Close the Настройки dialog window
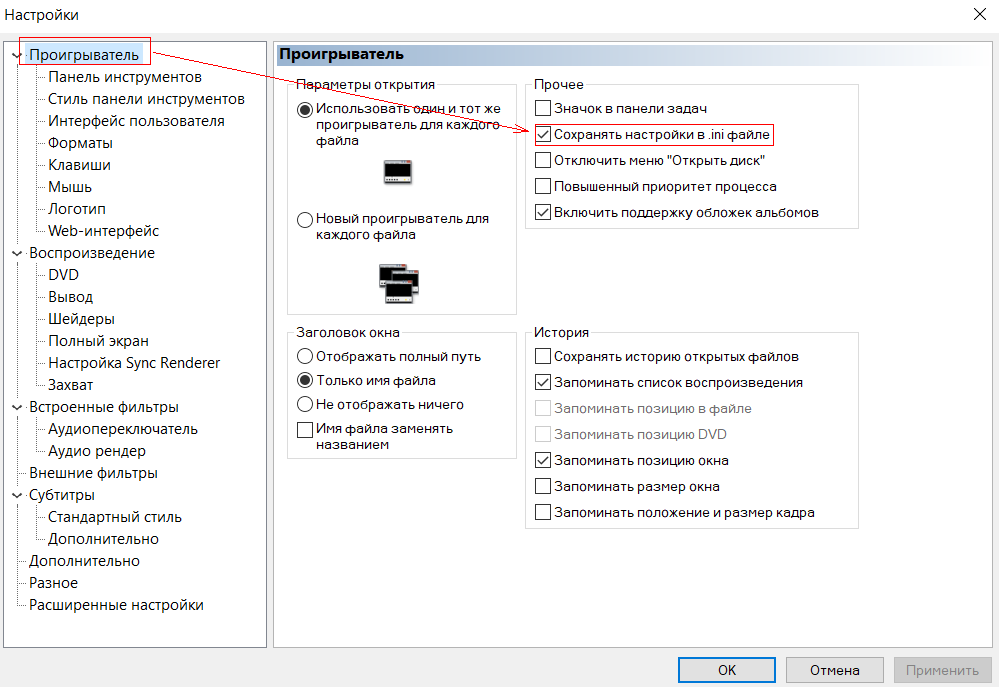Viewport: 999px width, 687px height. point(978,14)
